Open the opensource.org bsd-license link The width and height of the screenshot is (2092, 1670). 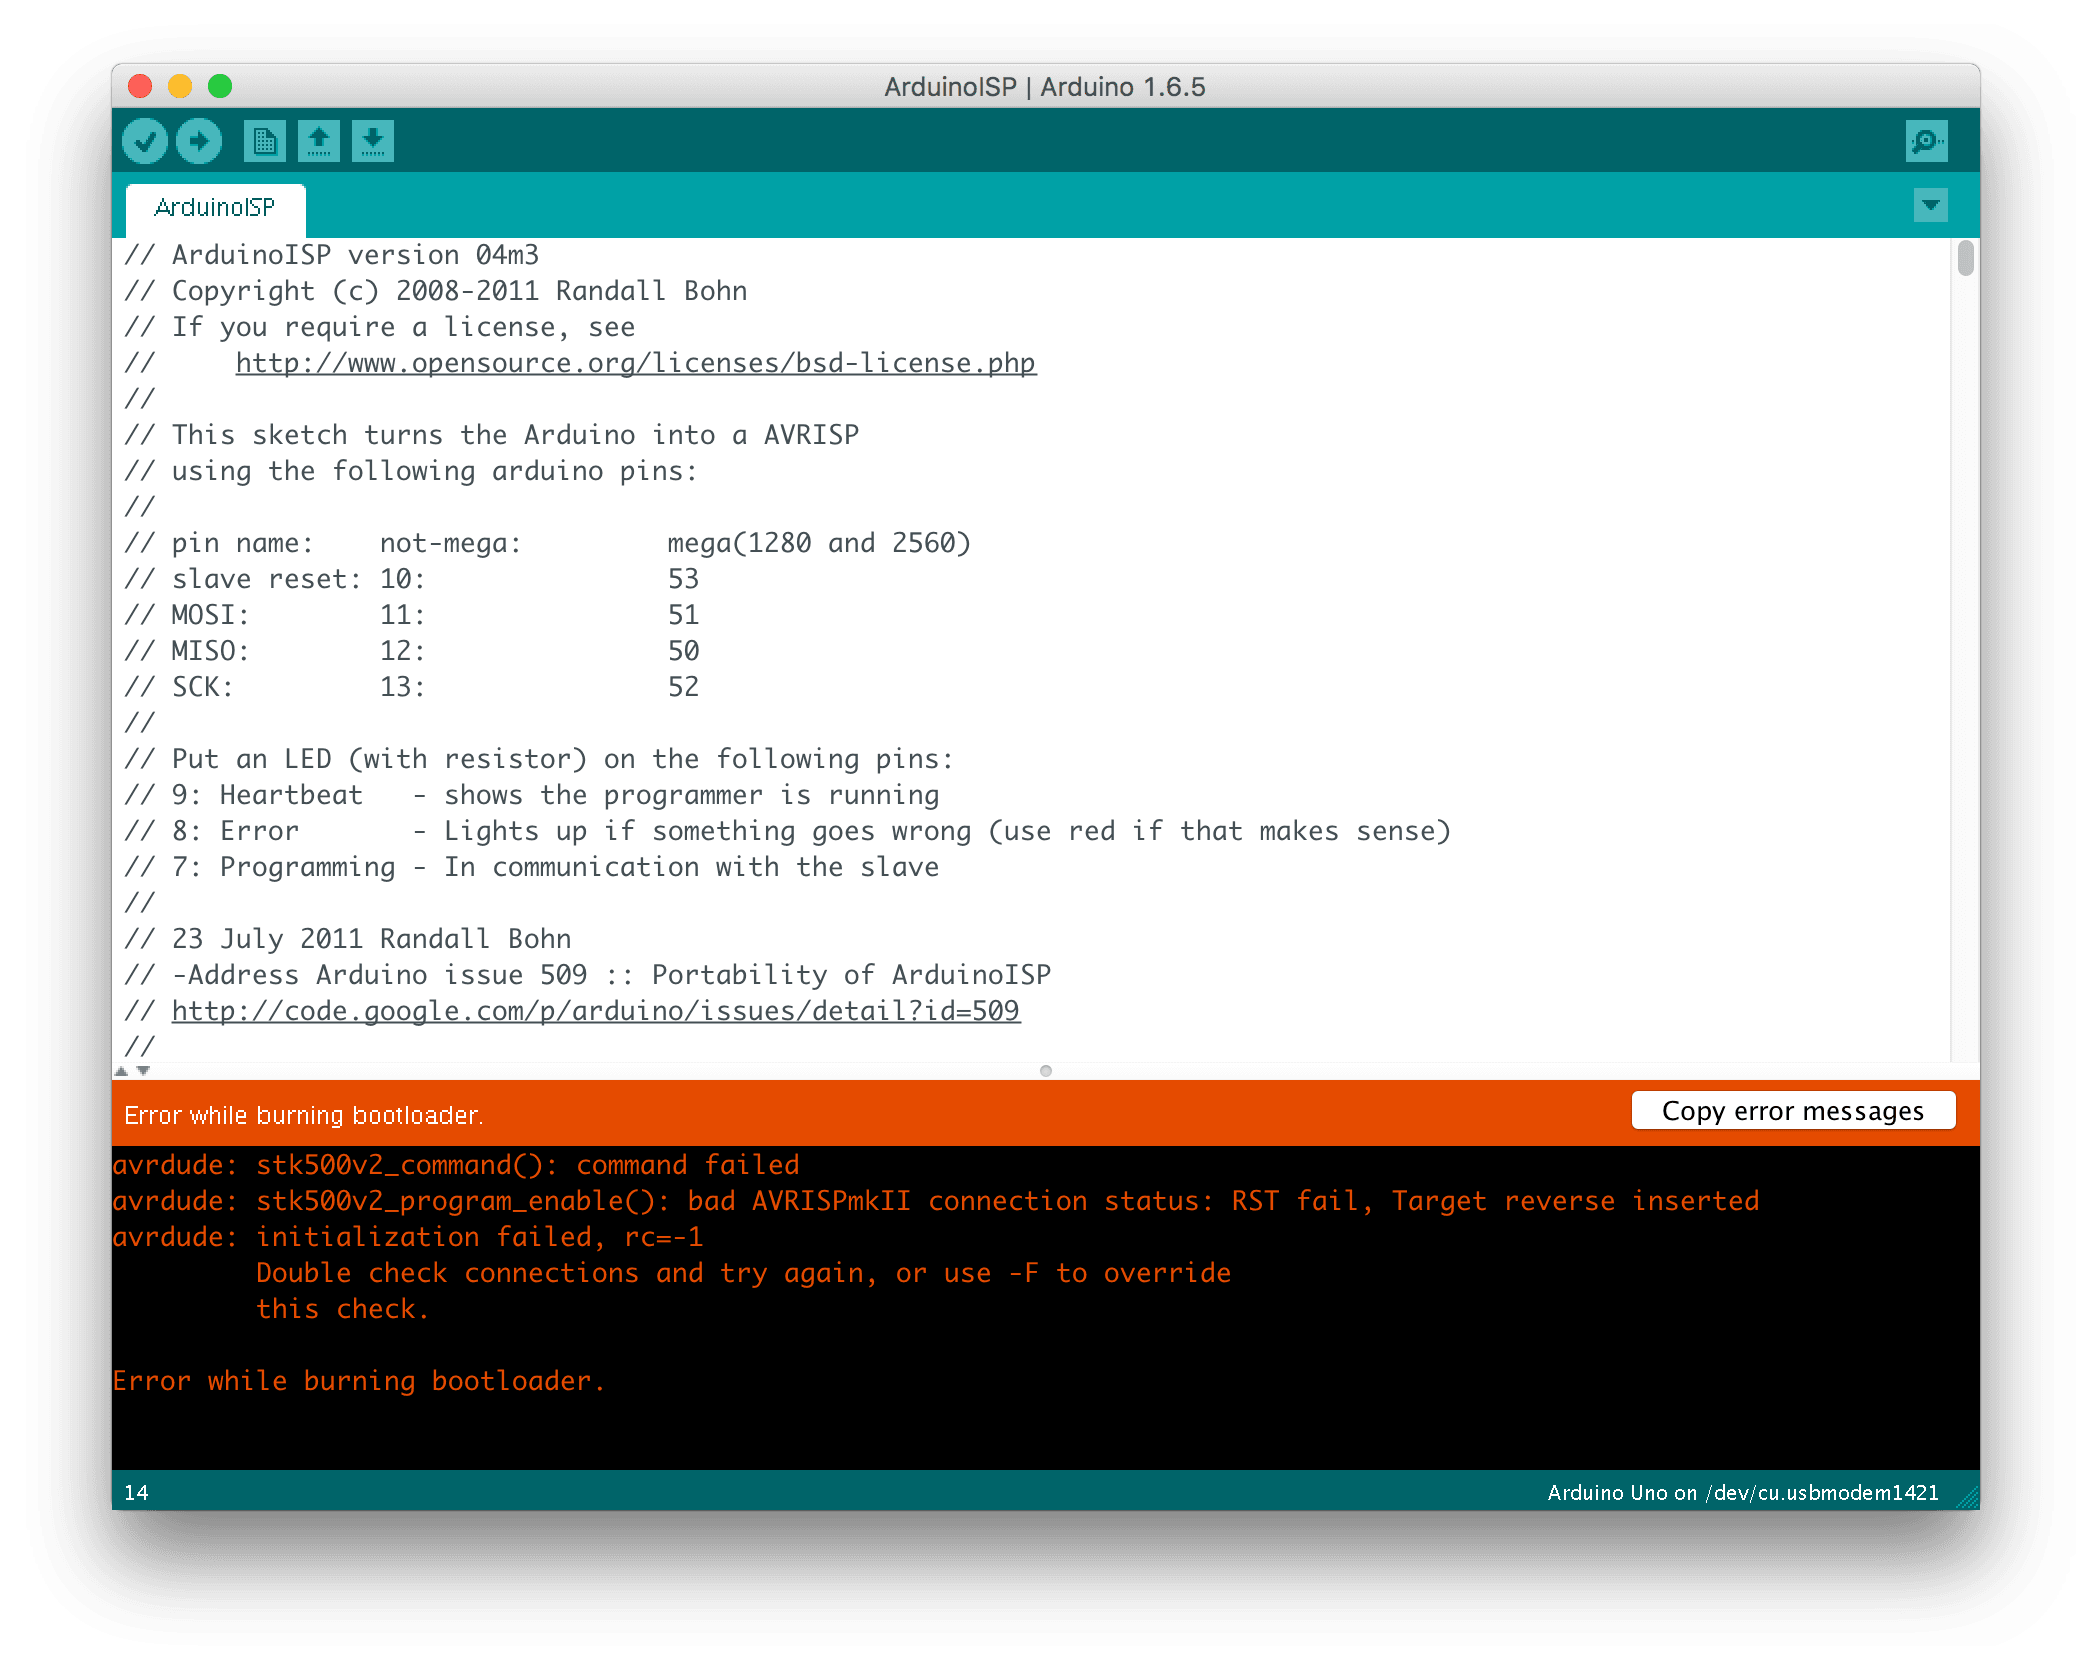(636, 363)
